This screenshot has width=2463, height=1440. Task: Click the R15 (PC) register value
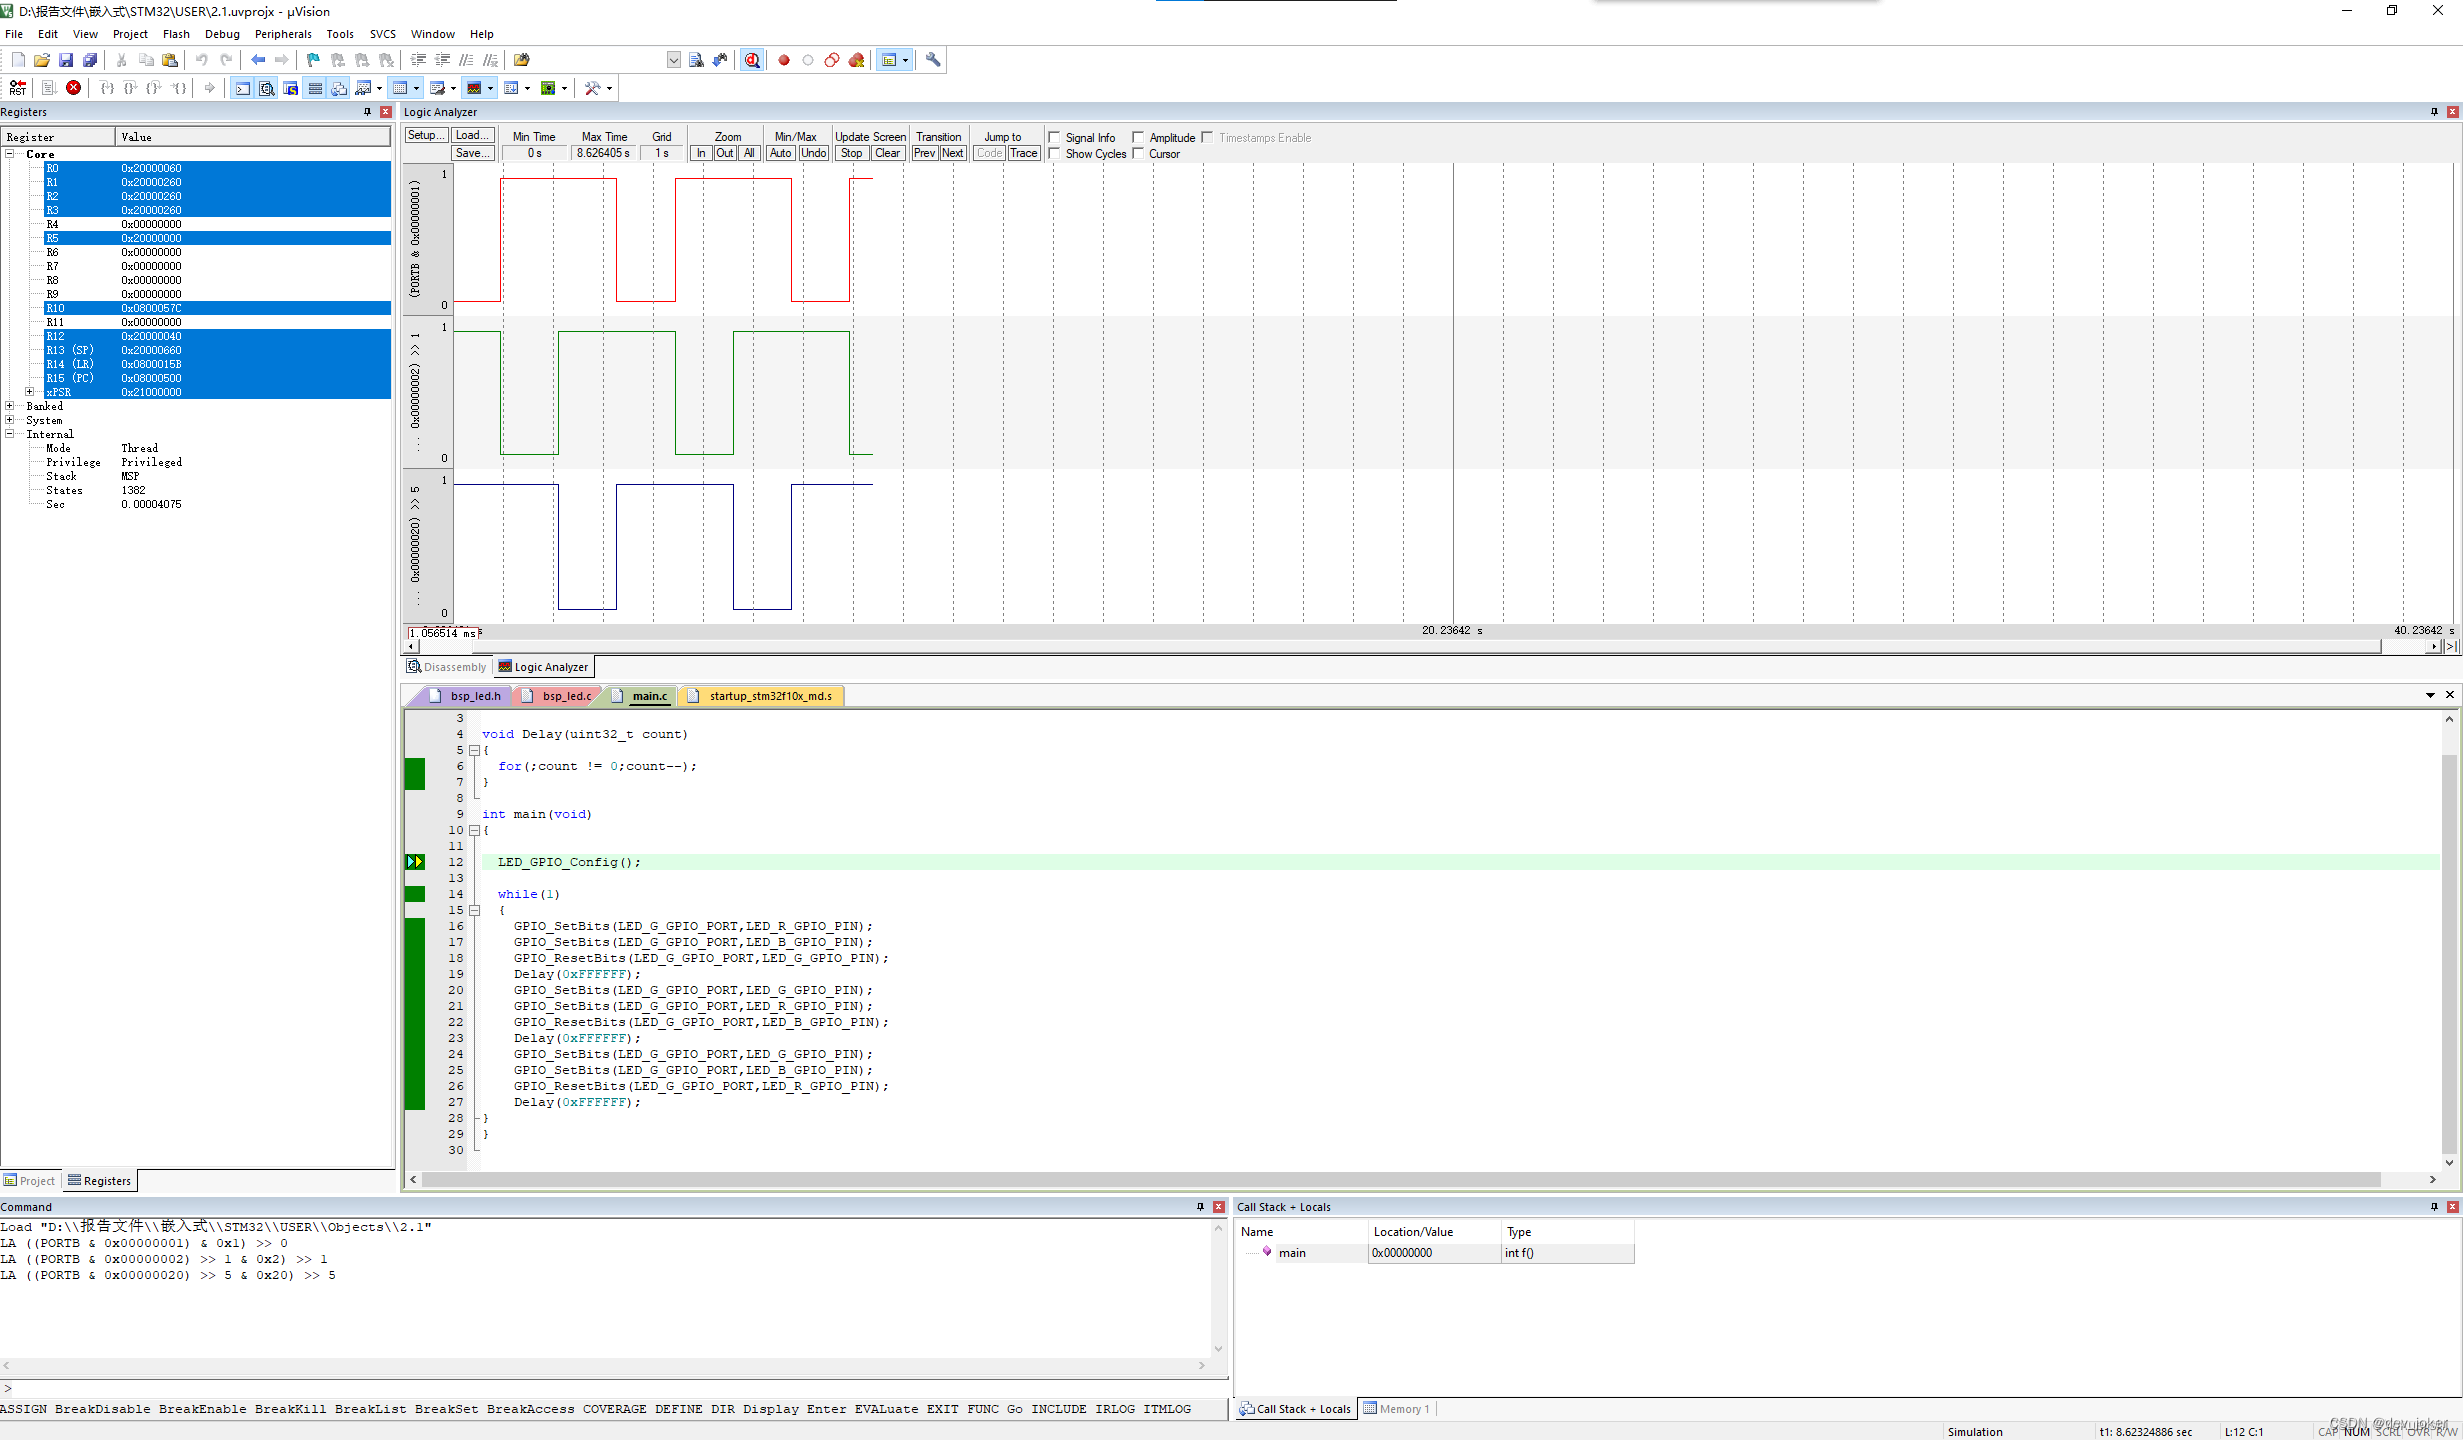(152, 378)
